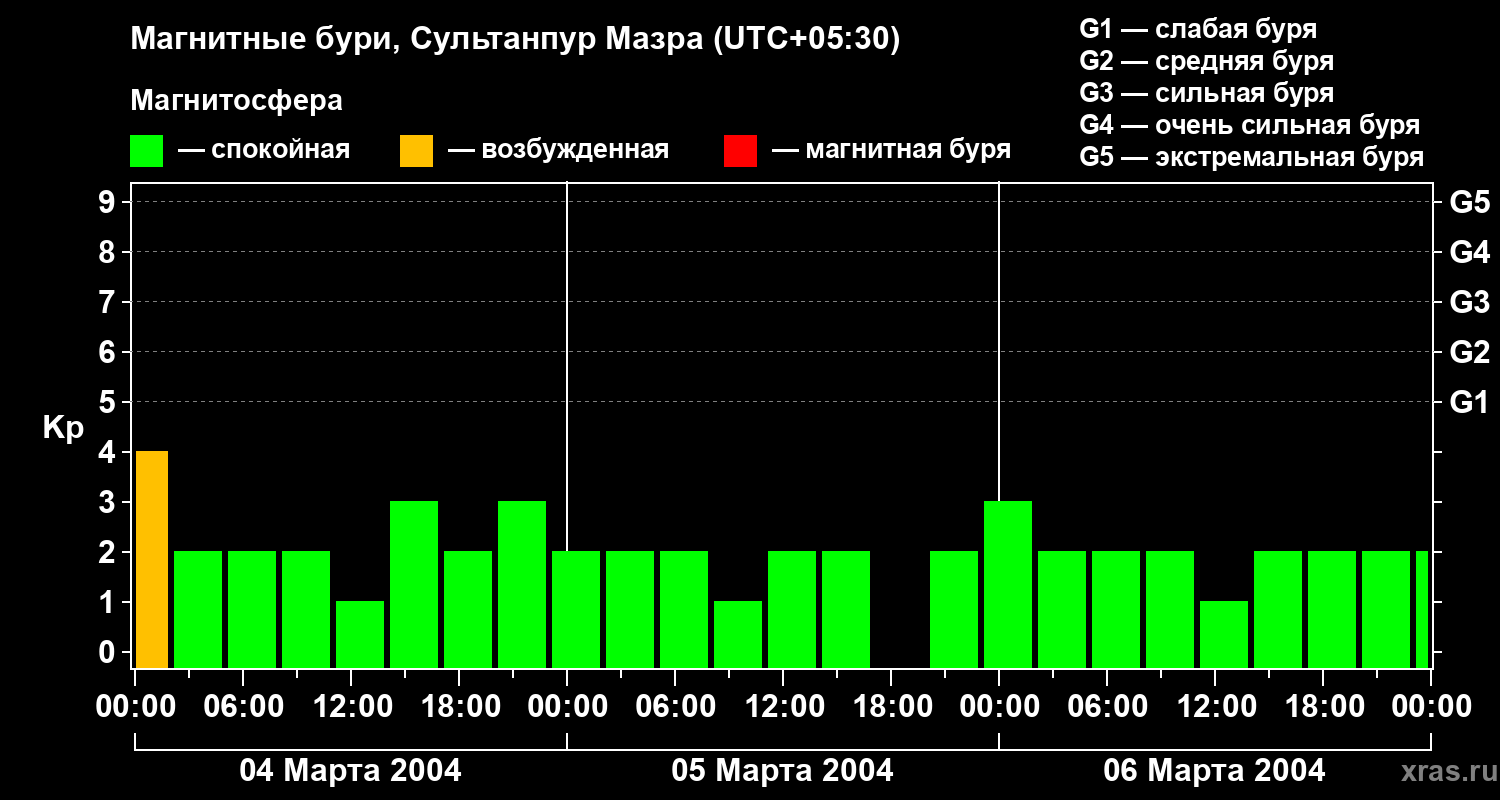Click the '9' value on Kp axis
The width and height of the screenshot is (1500, 800).
click(x=109, y=202)
